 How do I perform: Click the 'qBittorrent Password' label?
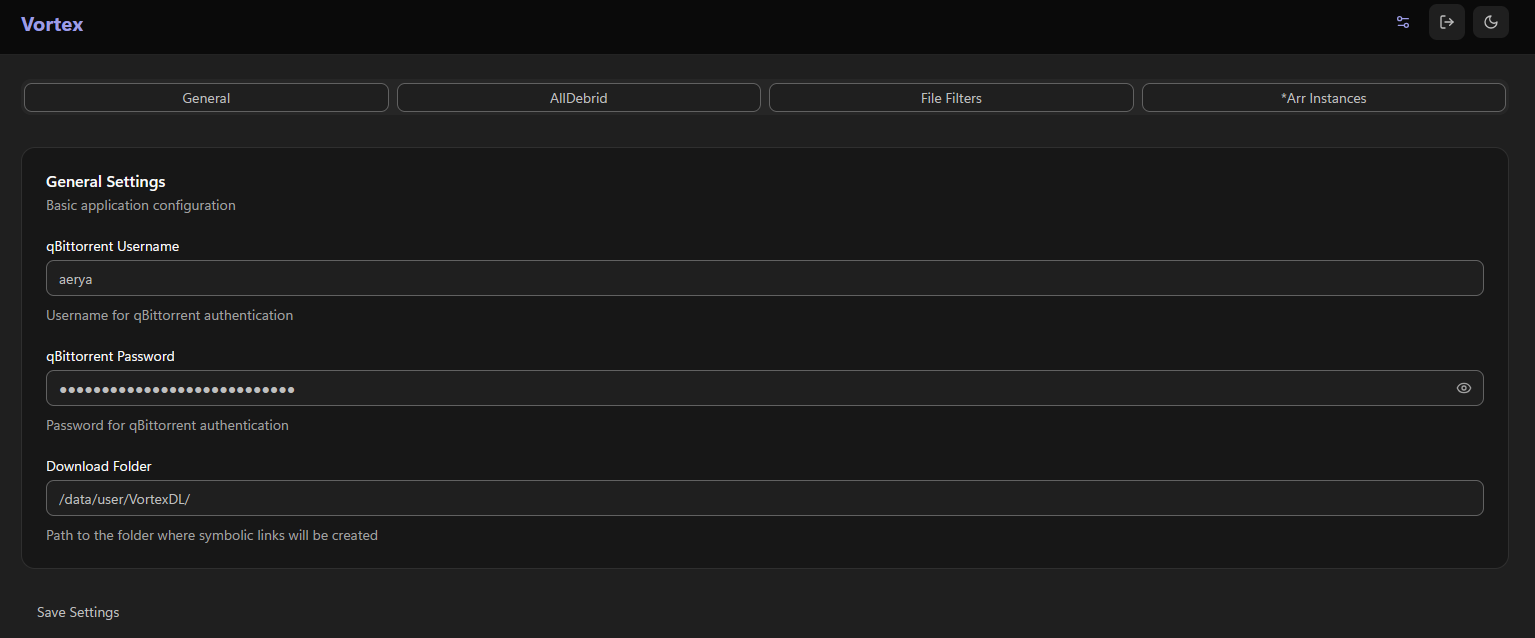110,356
